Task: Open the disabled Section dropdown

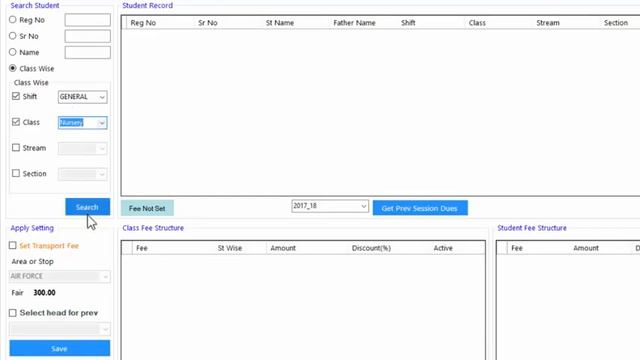Action: point(82,174)
